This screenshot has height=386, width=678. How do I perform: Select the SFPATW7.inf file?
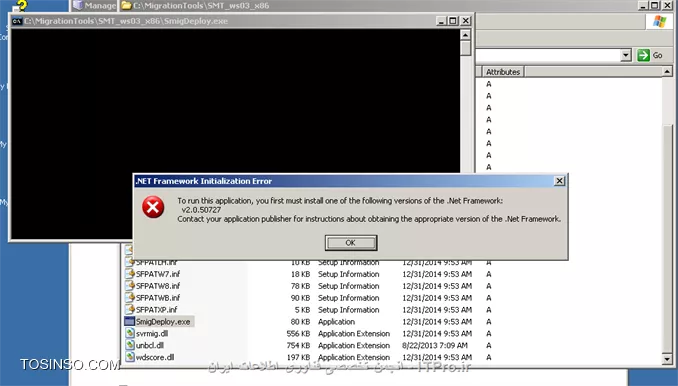pos(158,274)
